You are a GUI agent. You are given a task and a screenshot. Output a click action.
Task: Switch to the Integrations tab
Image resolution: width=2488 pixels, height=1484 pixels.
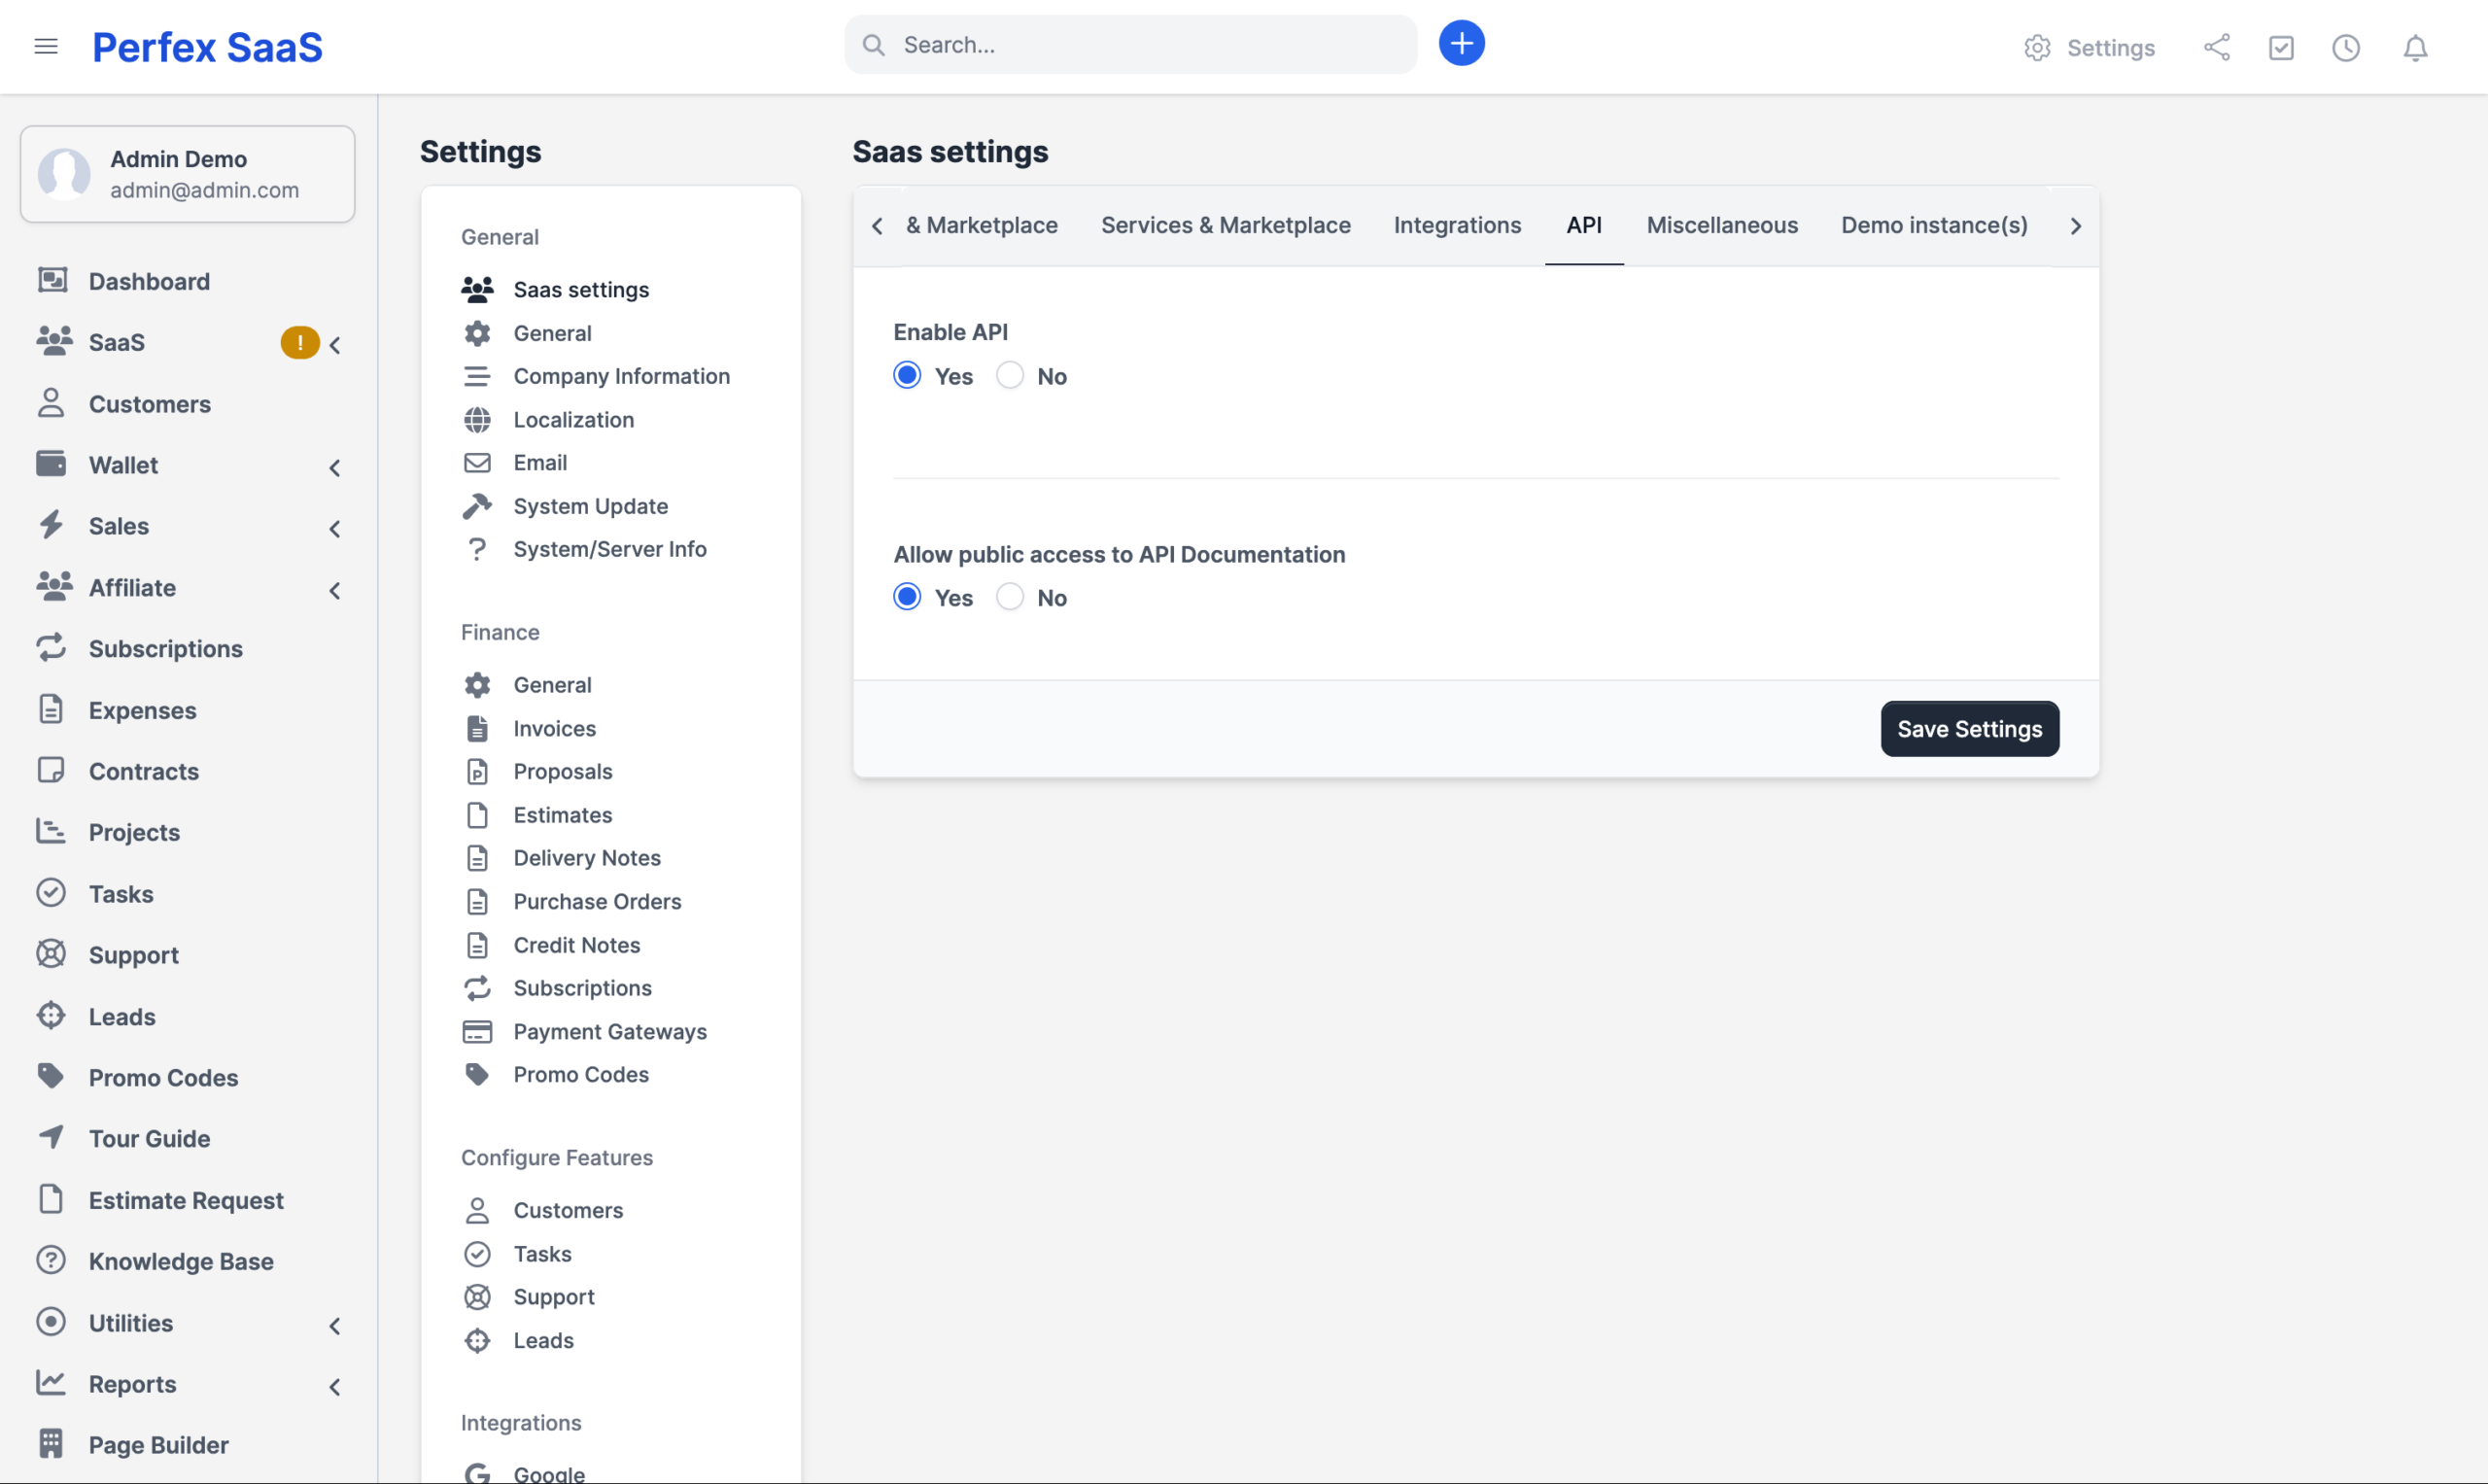(x=1457, y=225)
